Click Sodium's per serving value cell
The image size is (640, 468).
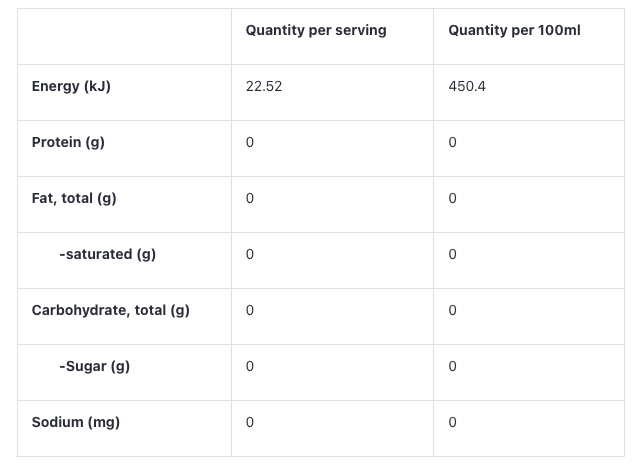[x=250, y=423]
